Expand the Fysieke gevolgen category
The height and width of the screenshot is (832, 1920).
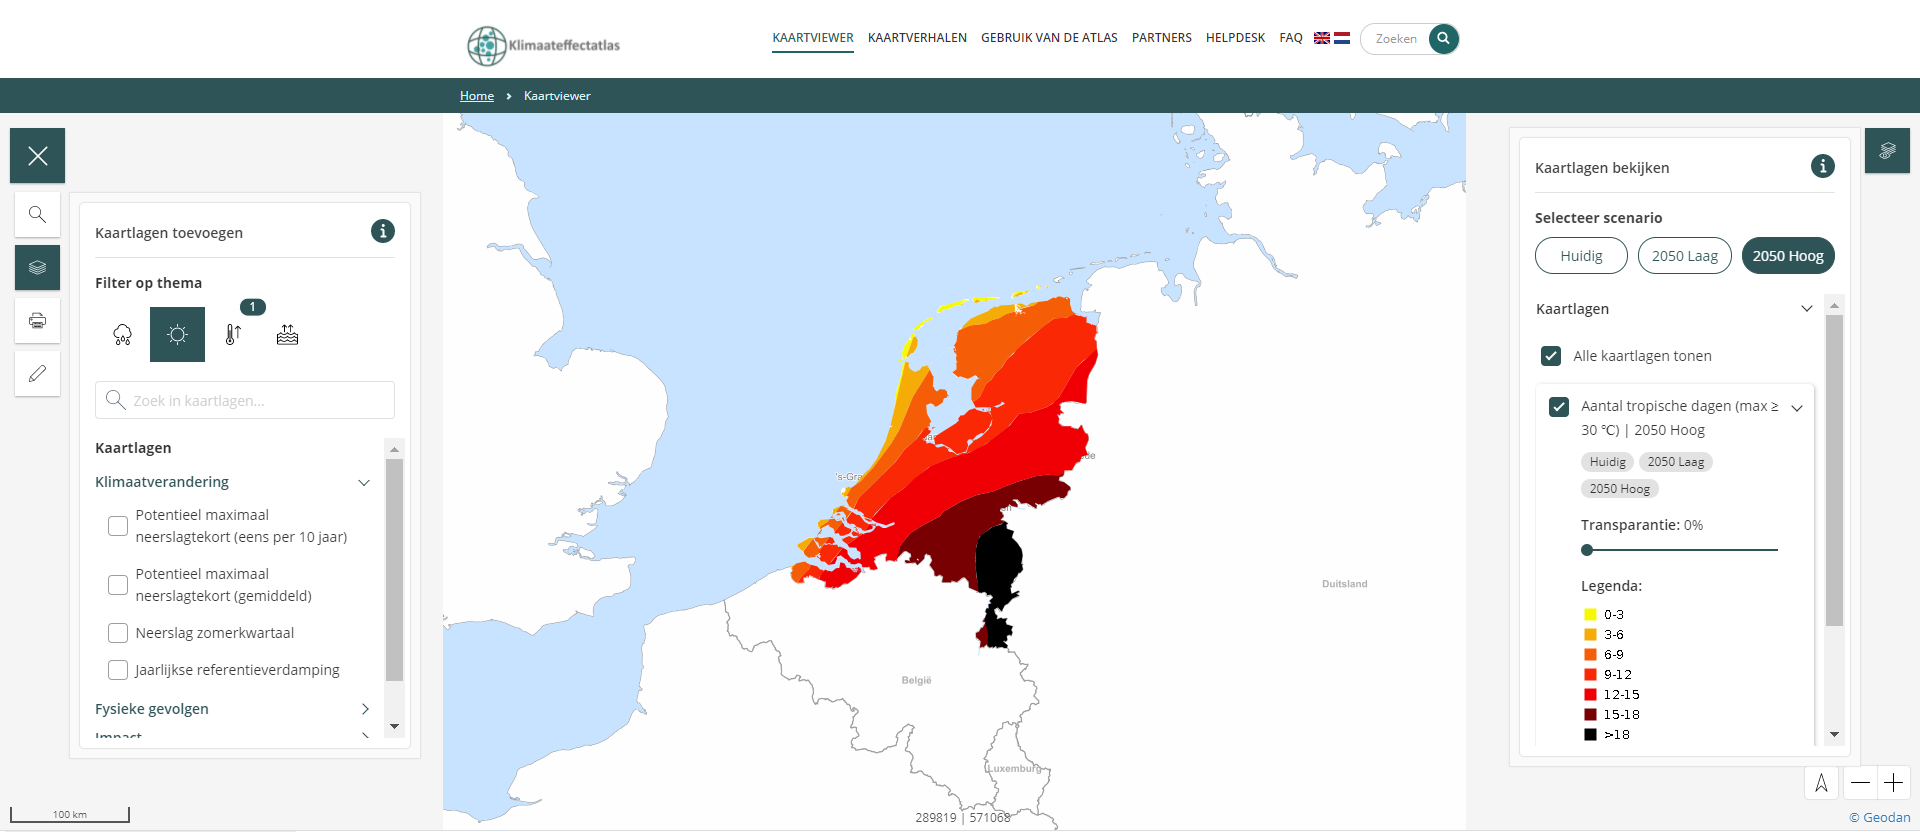coord(364,709)
